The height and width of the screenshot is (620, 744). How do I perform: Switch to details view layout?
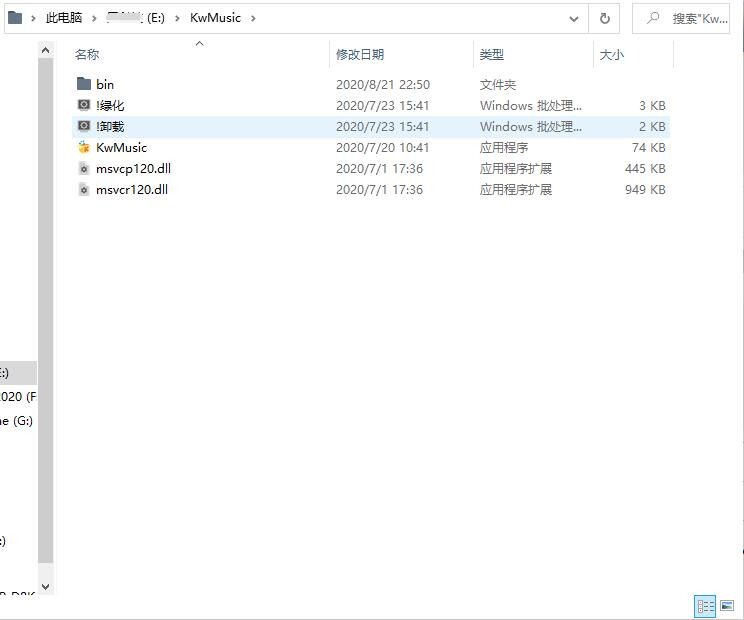click(x=705, y=606)
